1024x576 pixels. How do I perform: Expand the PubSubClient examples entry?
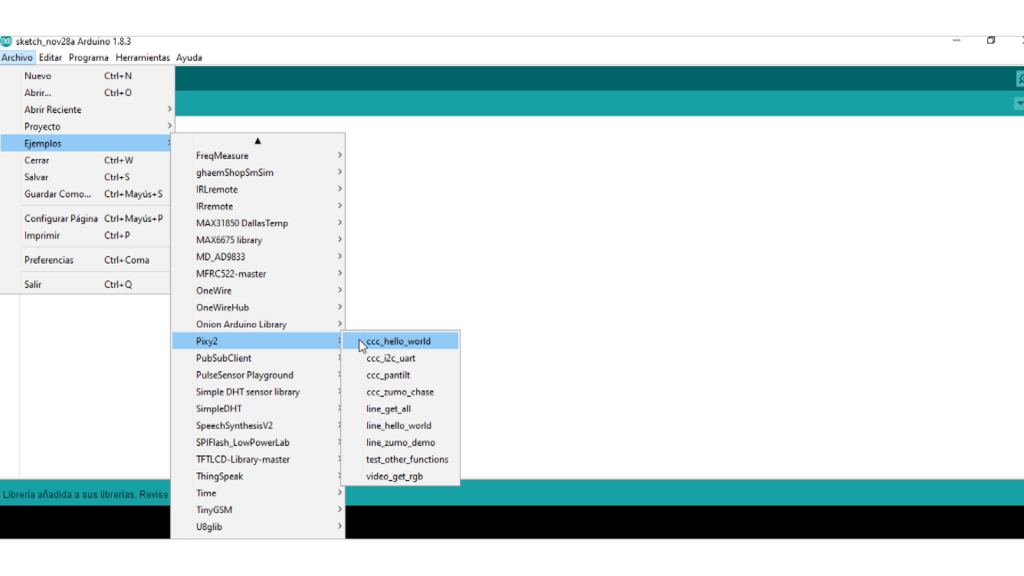(x=257, y=358)
